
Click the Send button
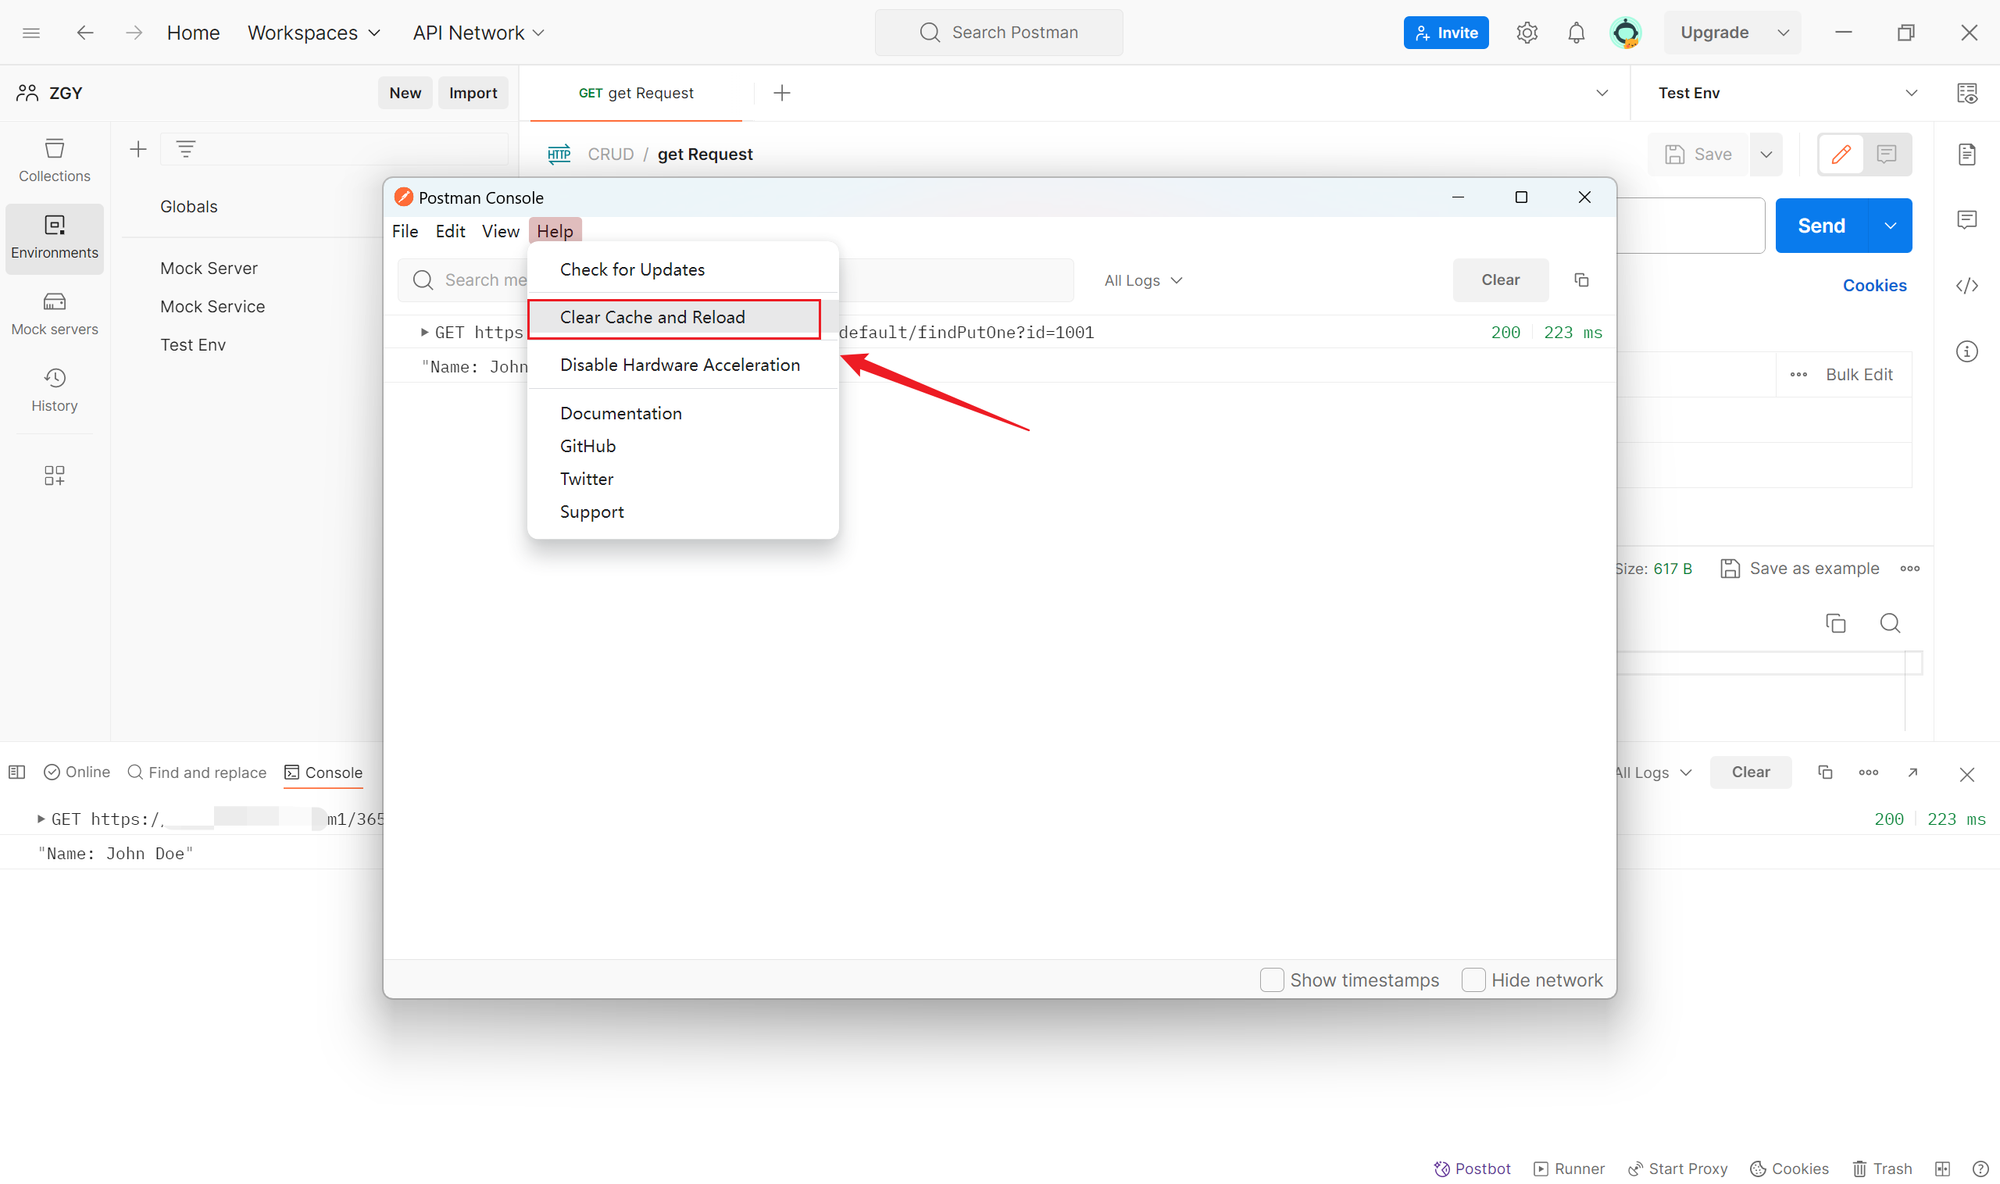pyautogui.click(x=1821, y=226)
